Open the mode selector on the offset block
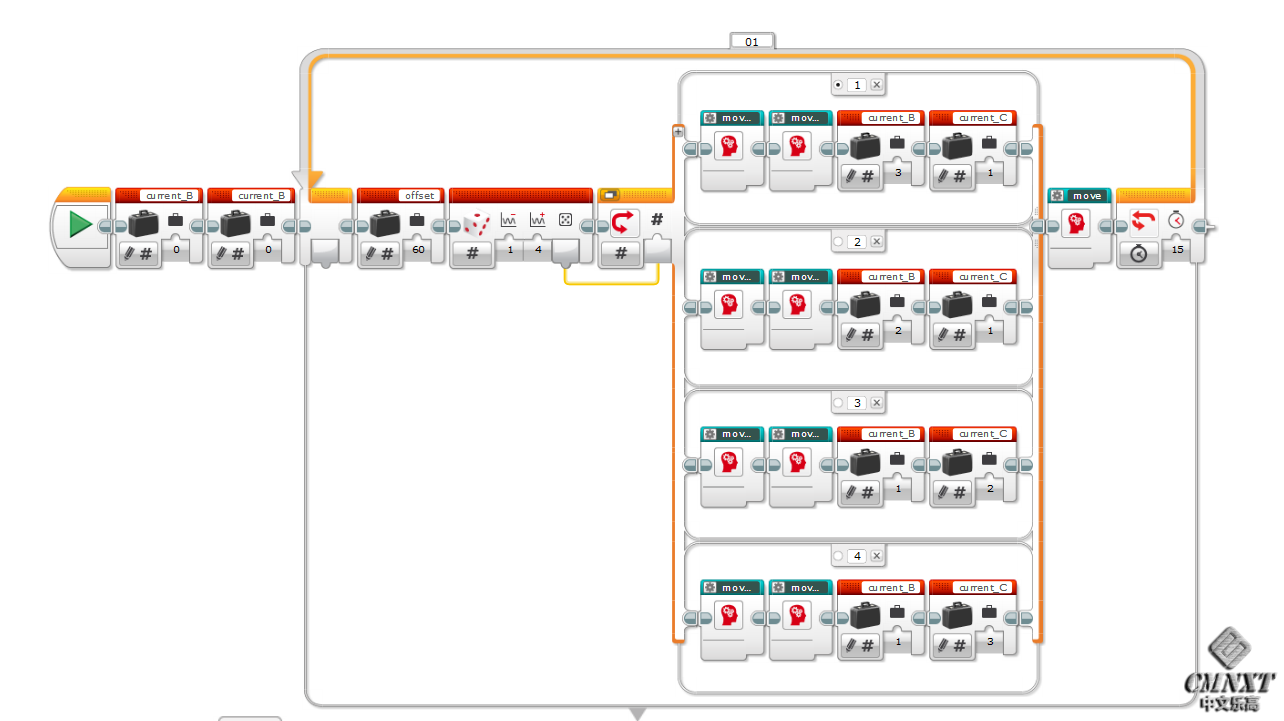This screenshot has height=721, width=1284. (379, 254)
